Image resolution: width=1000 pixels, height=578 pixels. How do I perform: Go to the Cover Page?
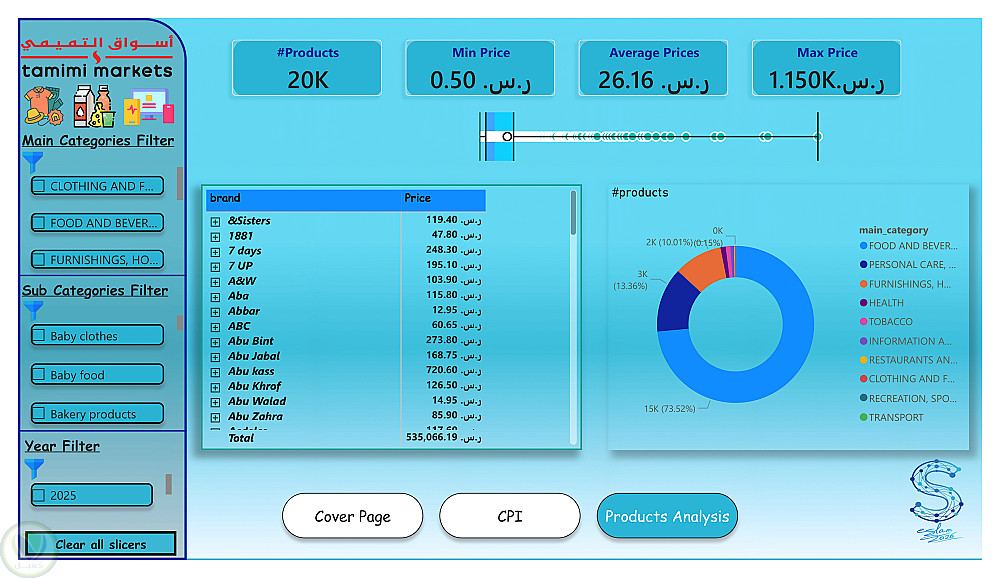click(352, 515)
